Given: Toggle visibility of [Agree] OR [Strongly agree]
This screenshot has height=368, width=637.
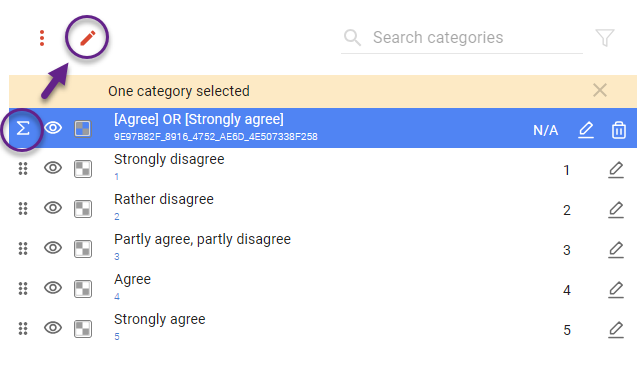Looking at the screenshot, I should pos(53,128).
